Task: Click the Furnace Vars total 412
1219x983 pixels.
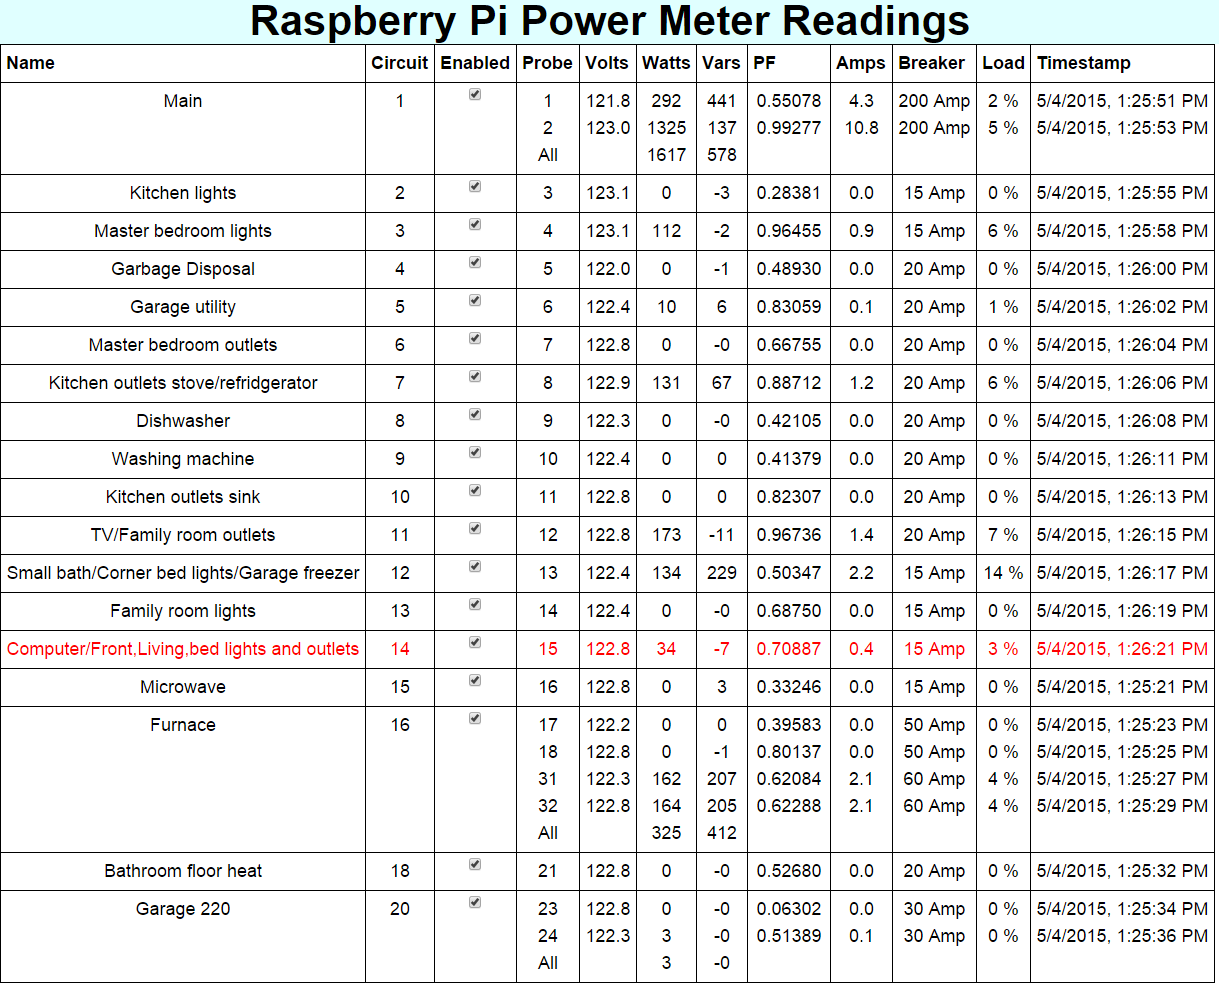Action: [721, 833]
